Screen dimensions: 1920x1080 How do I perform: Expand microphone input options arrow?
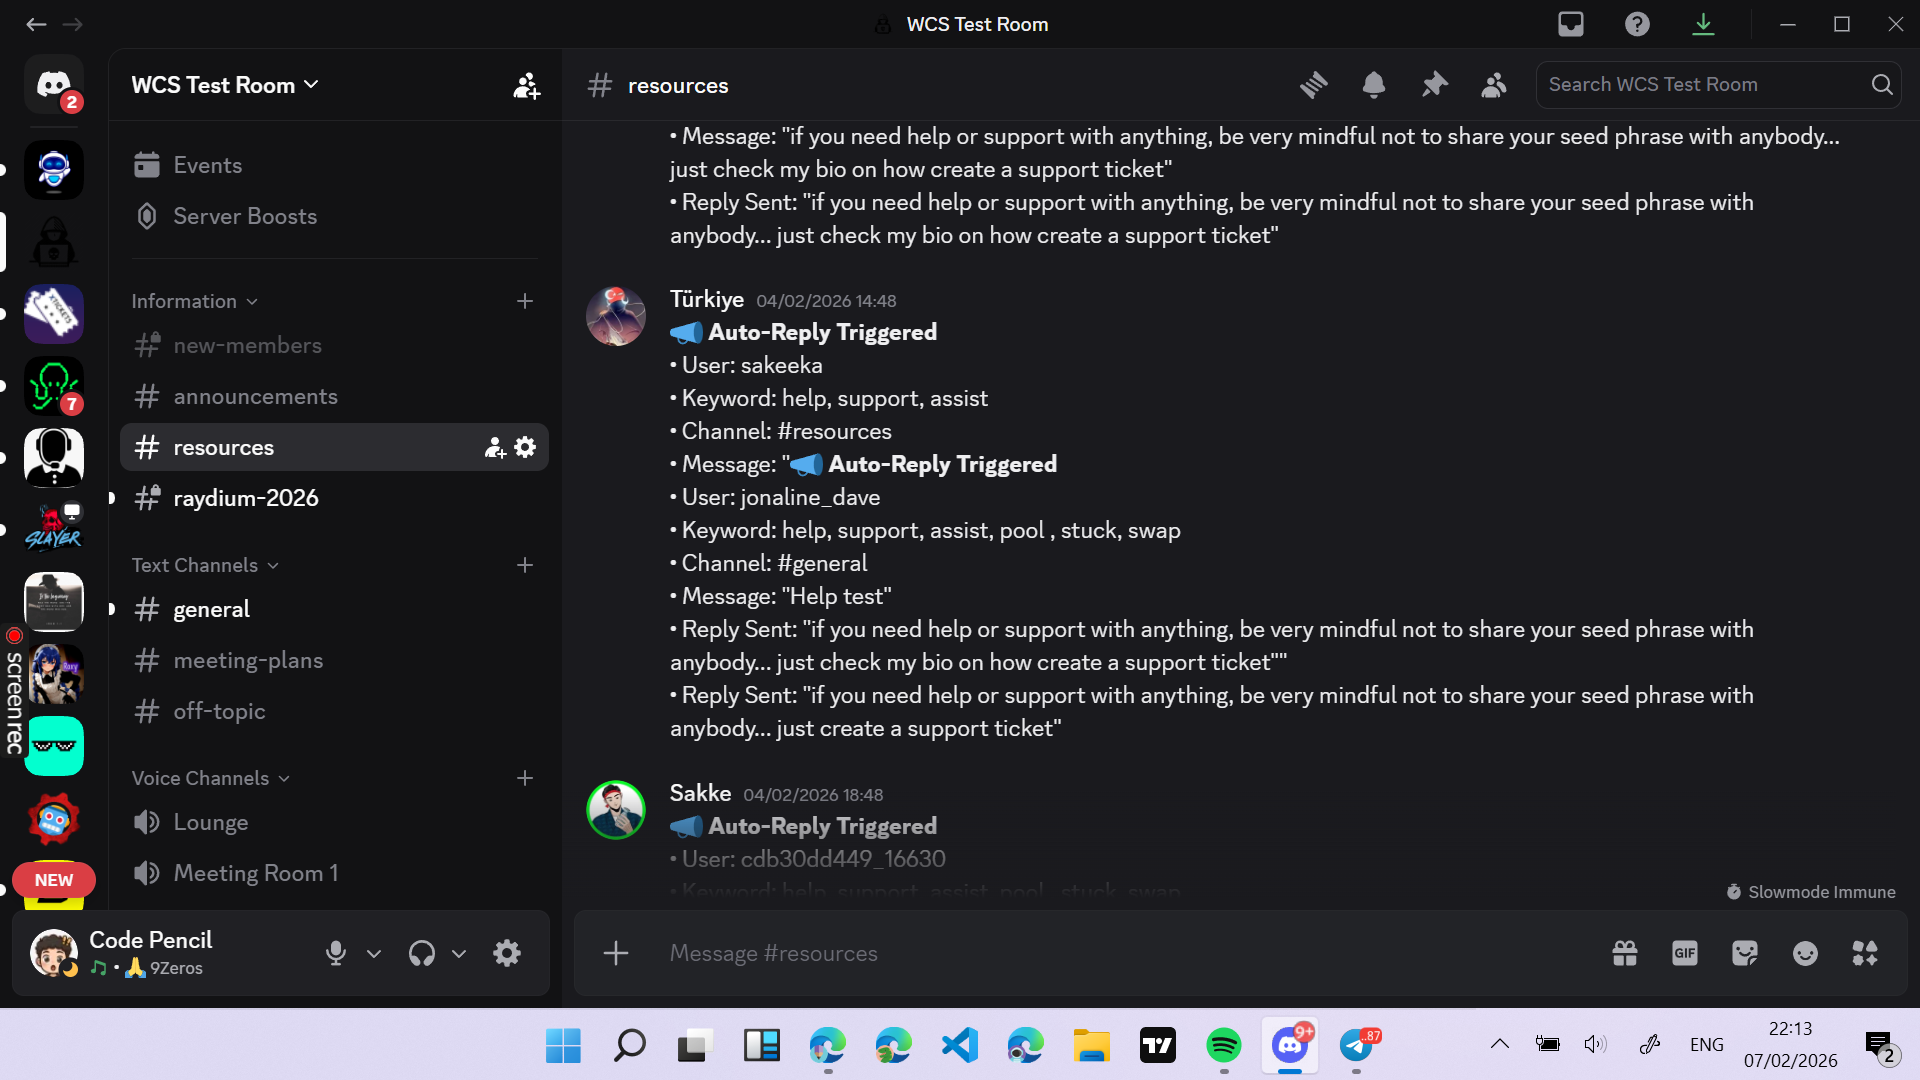coord(374,953)
